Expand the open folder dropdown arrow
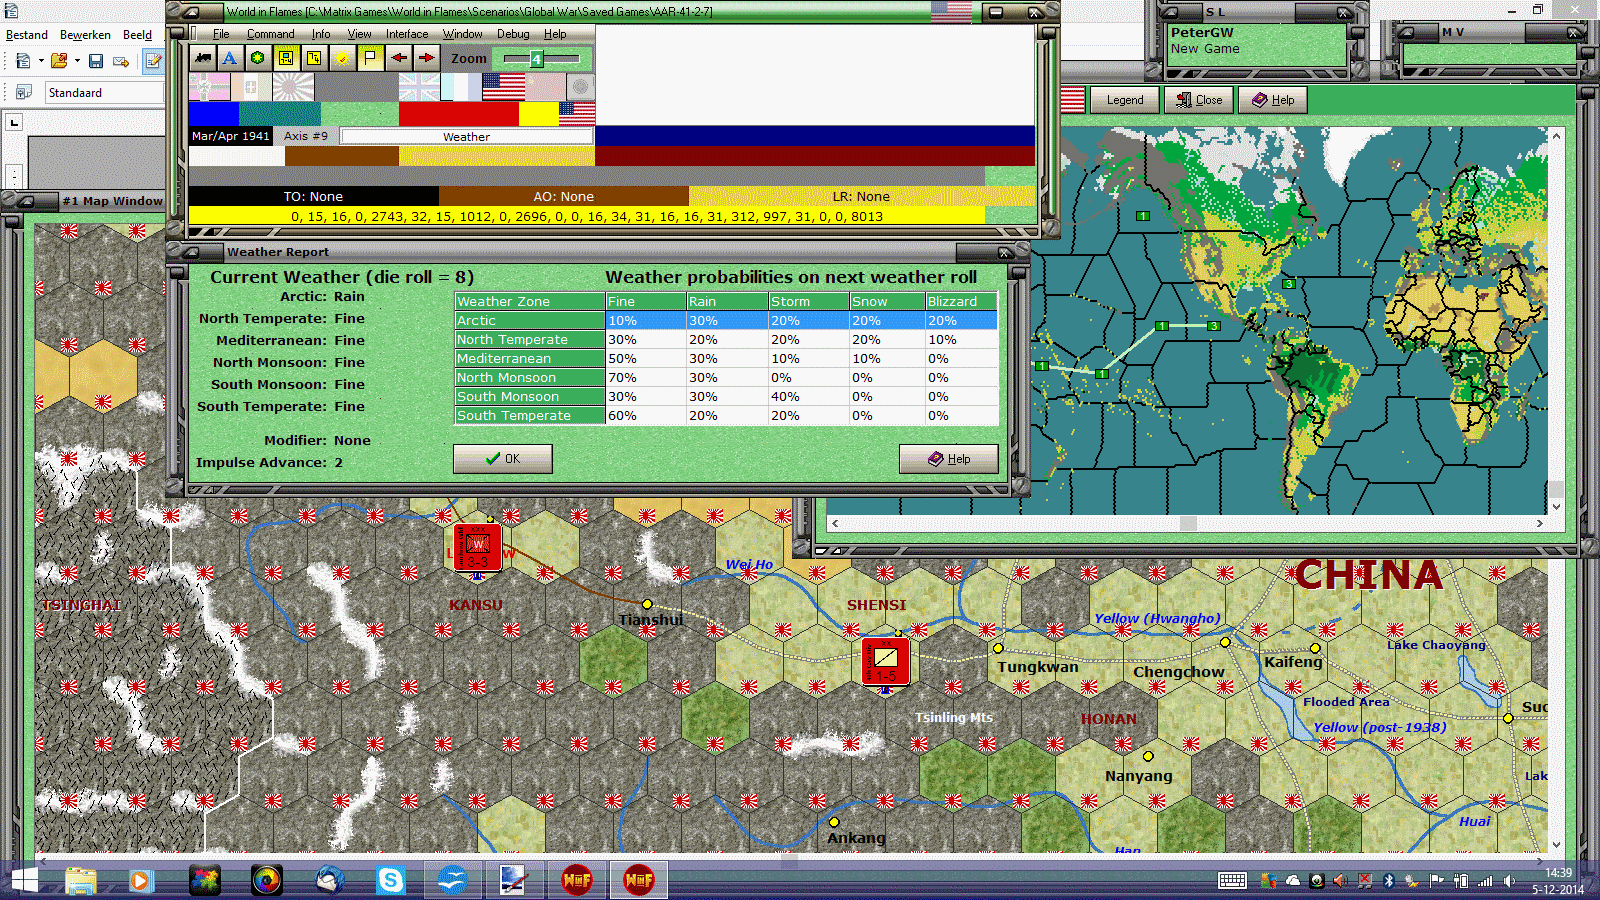 [77, 61]
